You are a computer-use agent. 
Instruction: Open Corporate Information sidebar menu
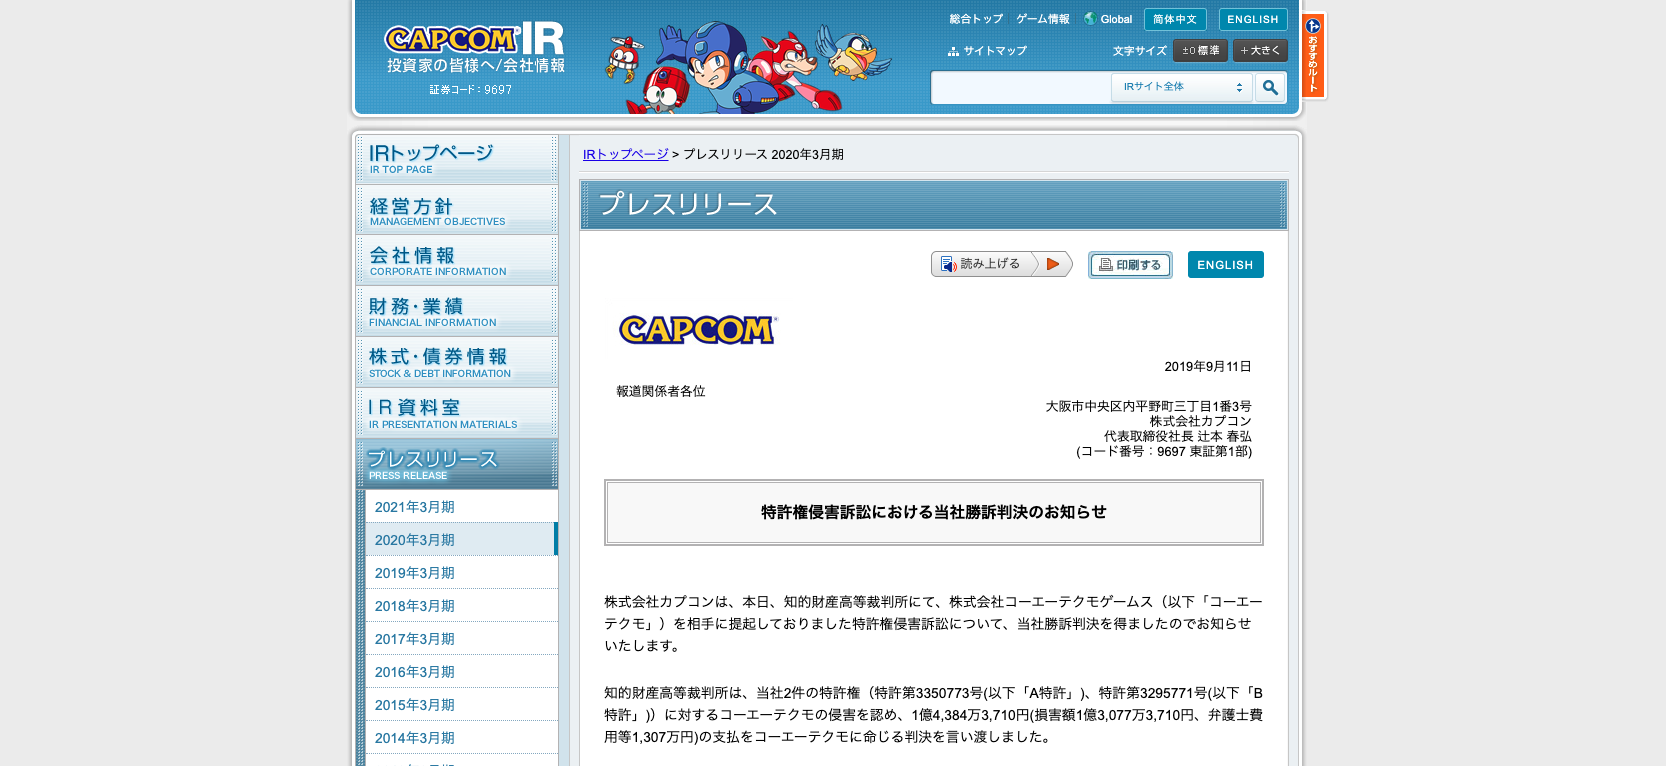pyautogui.click(x=457, y=261)
